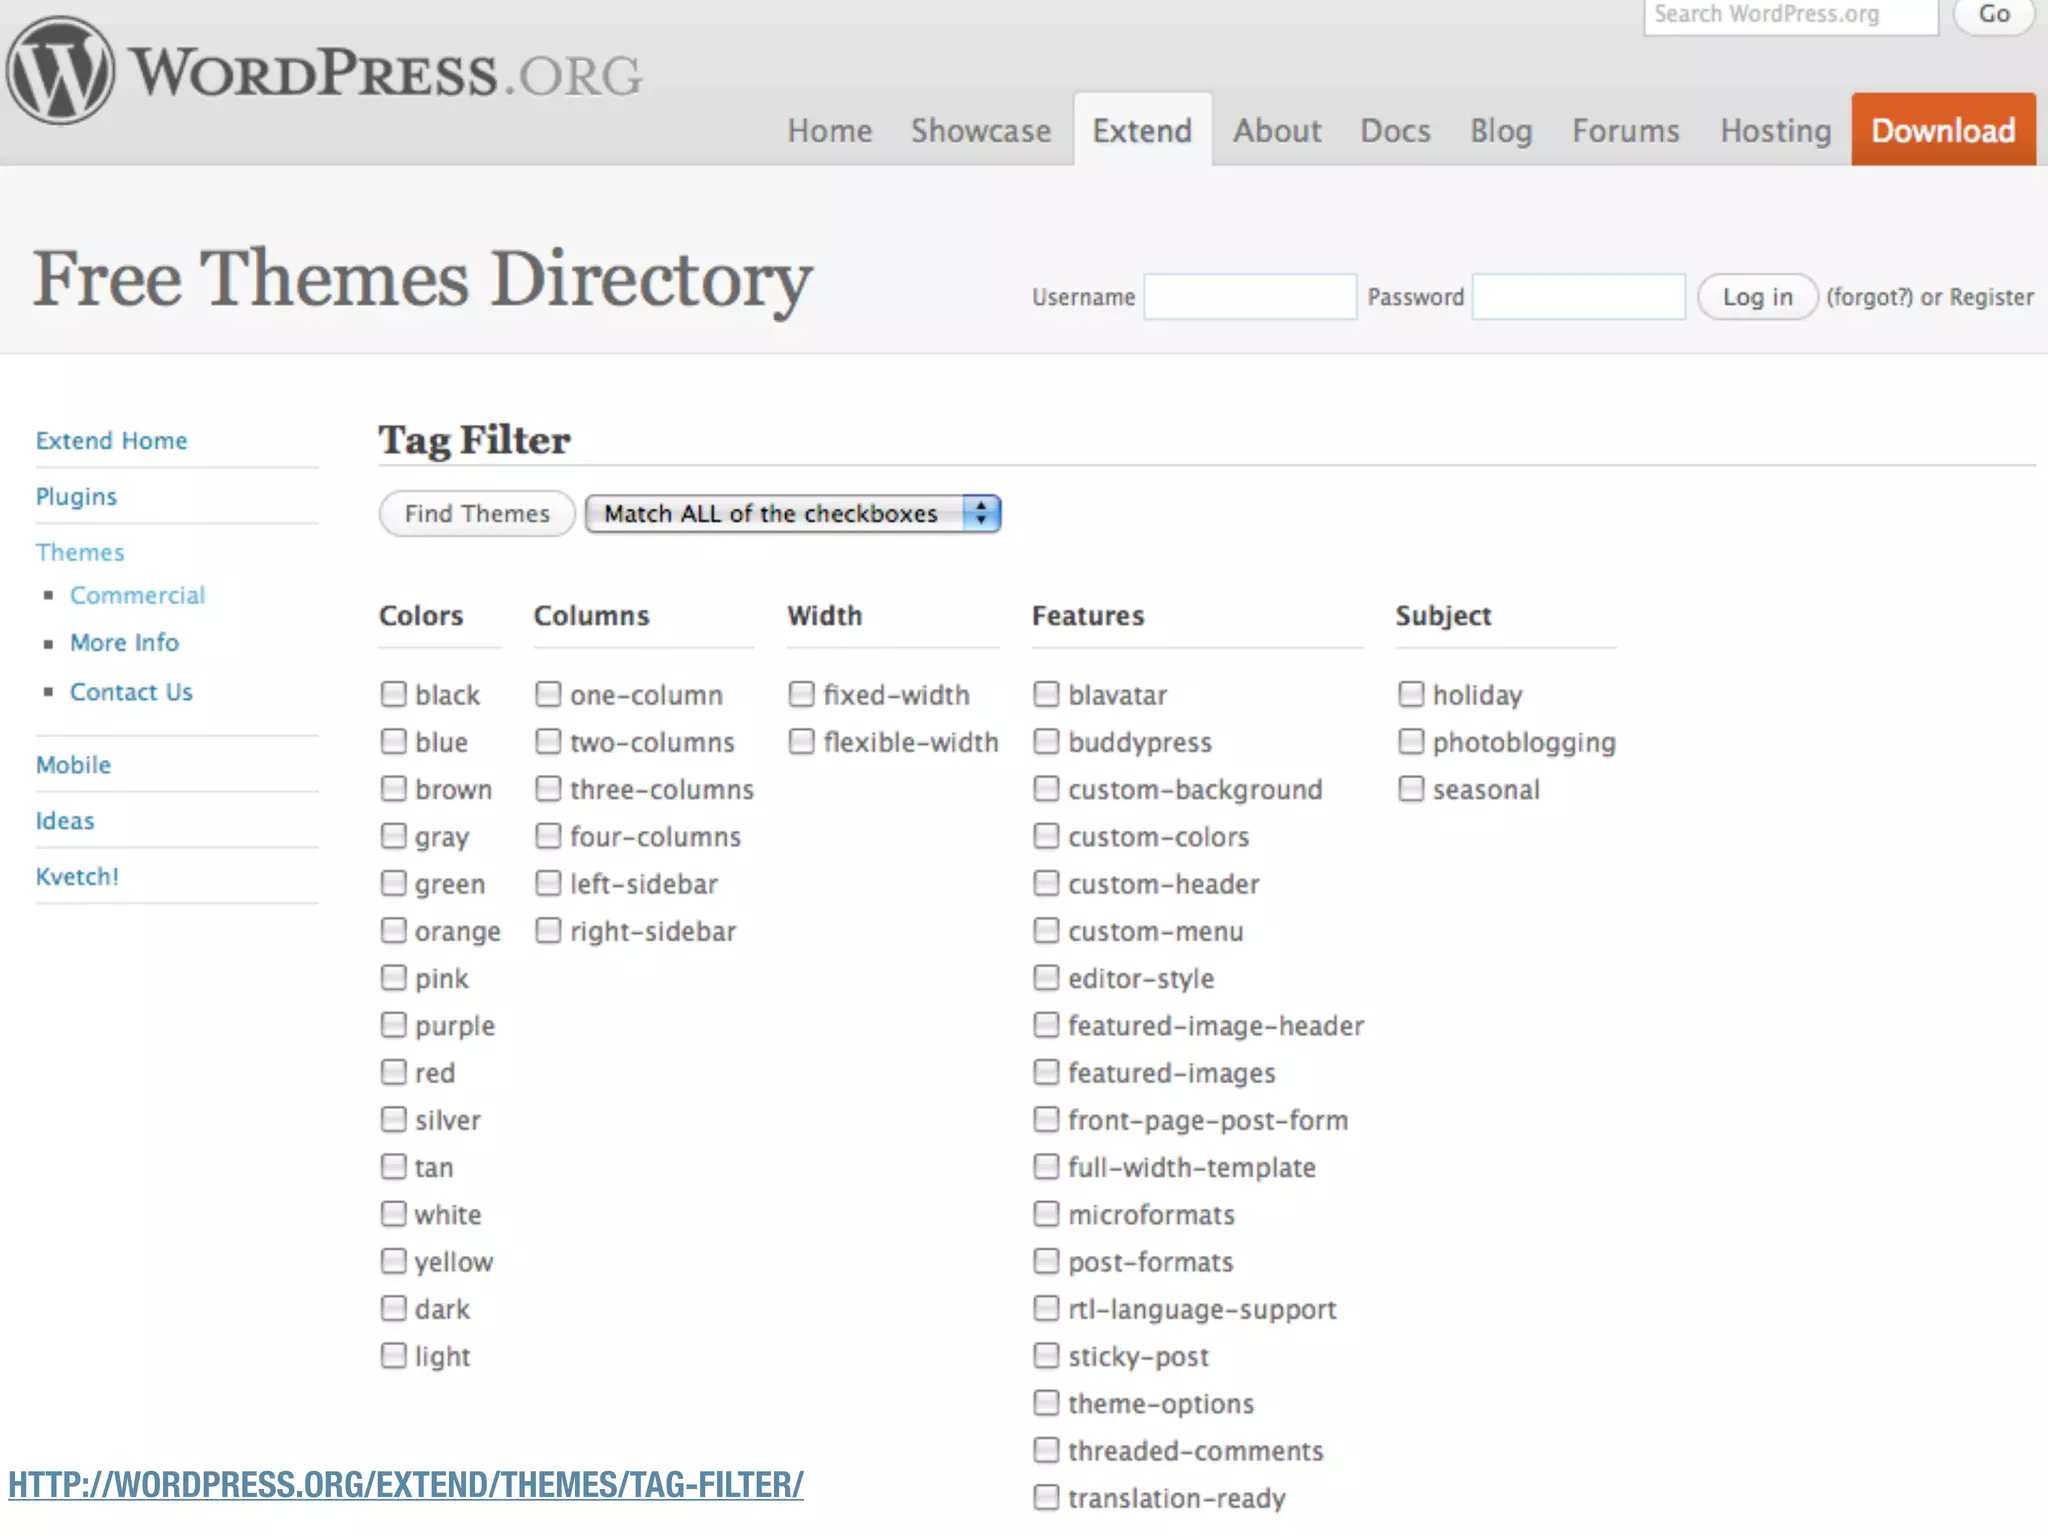The width and height of the screenshot is (2048, 1536).
Task: Open the Commercial themes link
Action: pos(137,595)
